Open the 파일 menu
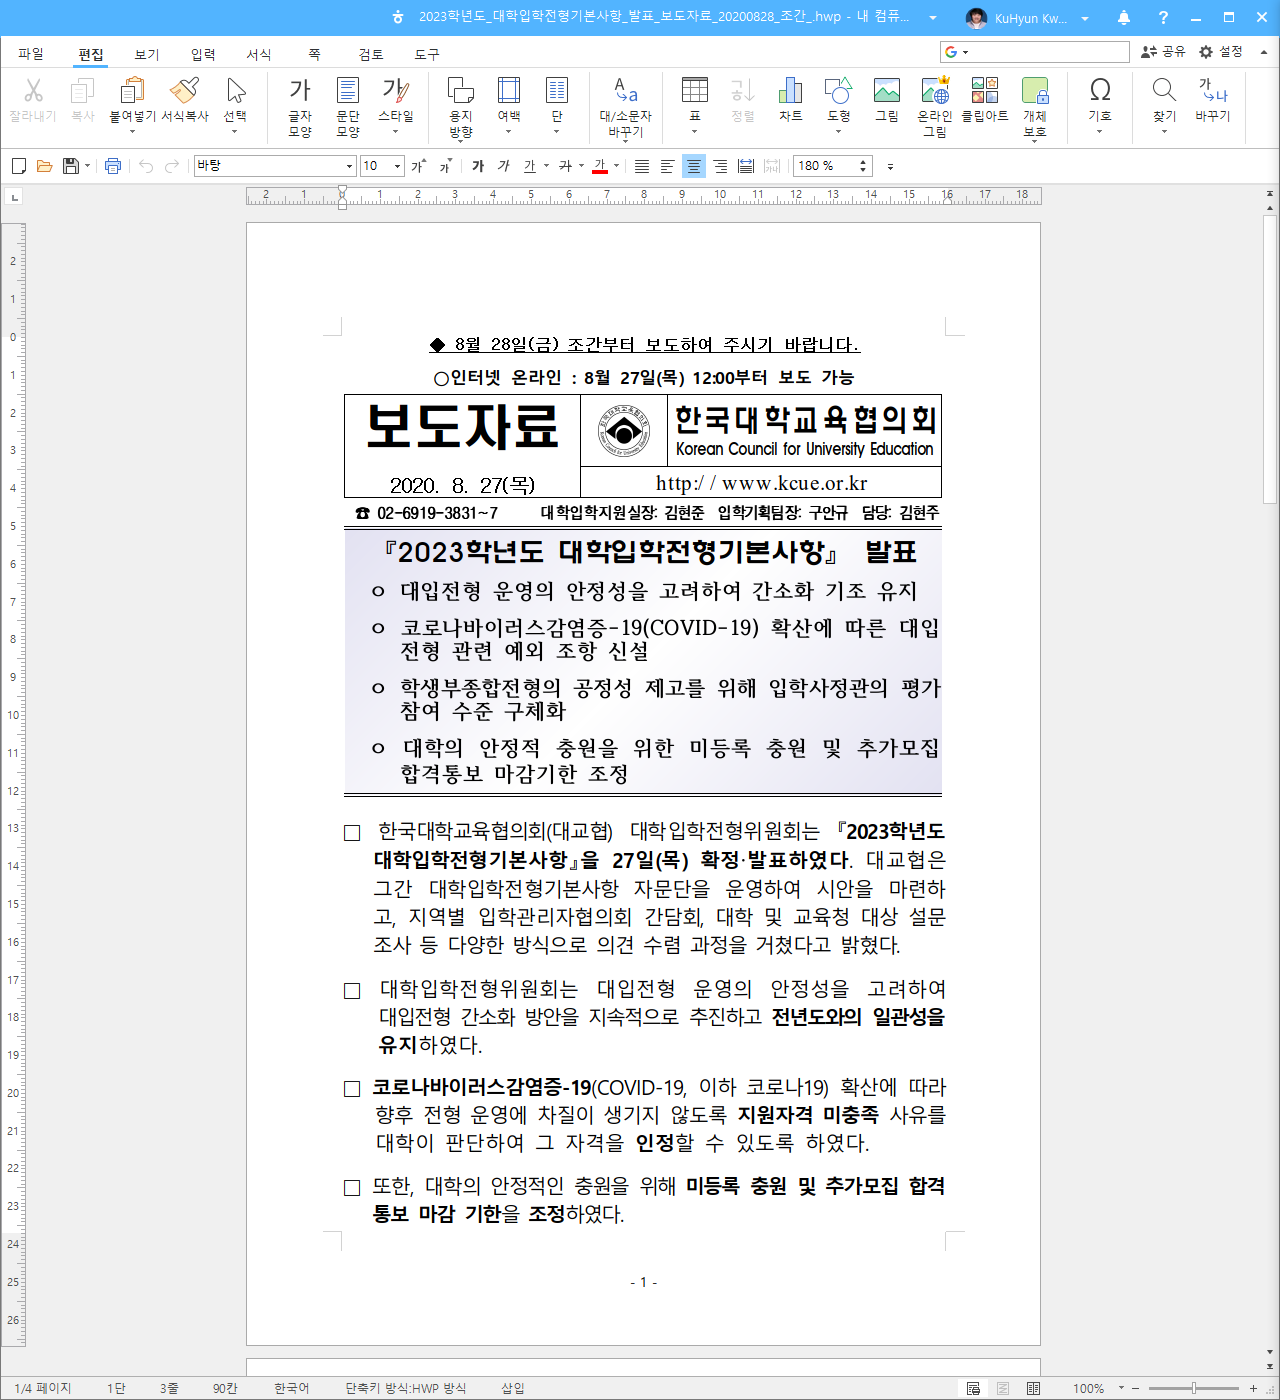The width and height of the screenshot is (1280, 1400). [x=31, y=54]
